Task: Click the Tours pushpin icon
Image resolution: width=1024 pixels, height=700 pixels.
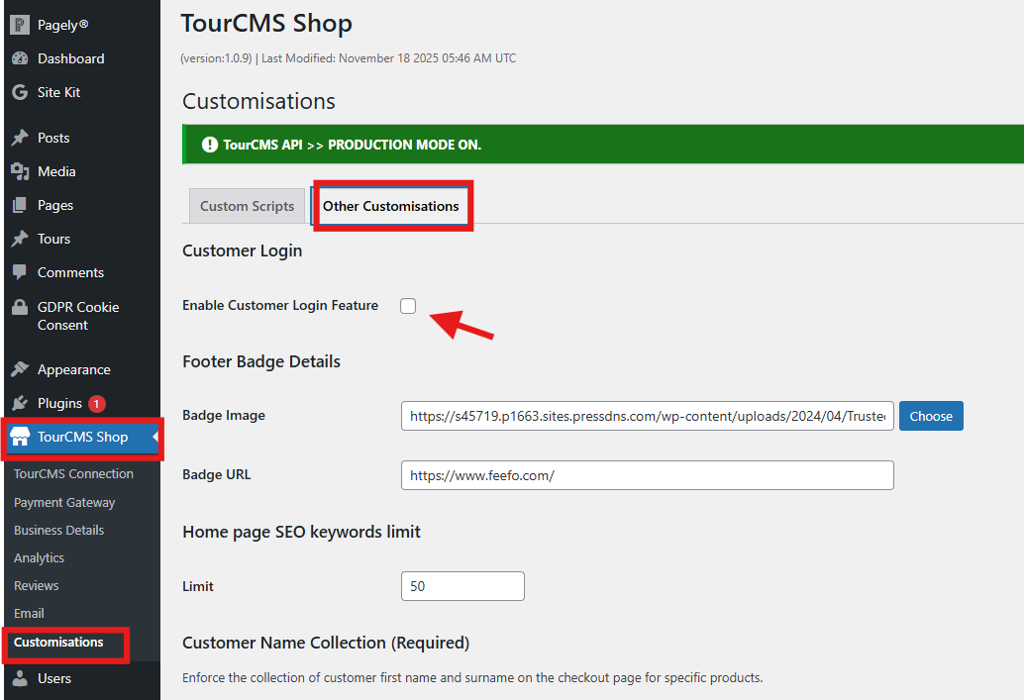Action: click(20, 239)
